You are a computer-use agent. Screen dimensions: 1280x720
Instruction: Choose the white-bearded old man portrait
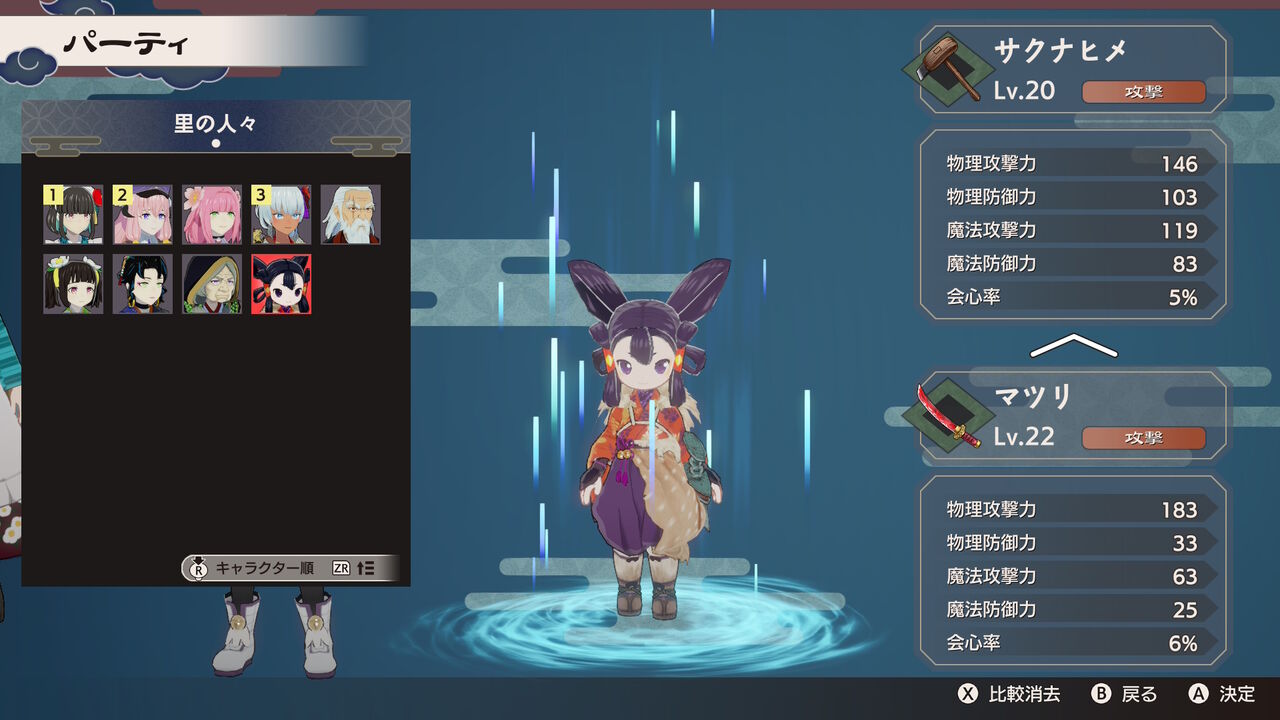click(351, 214)
